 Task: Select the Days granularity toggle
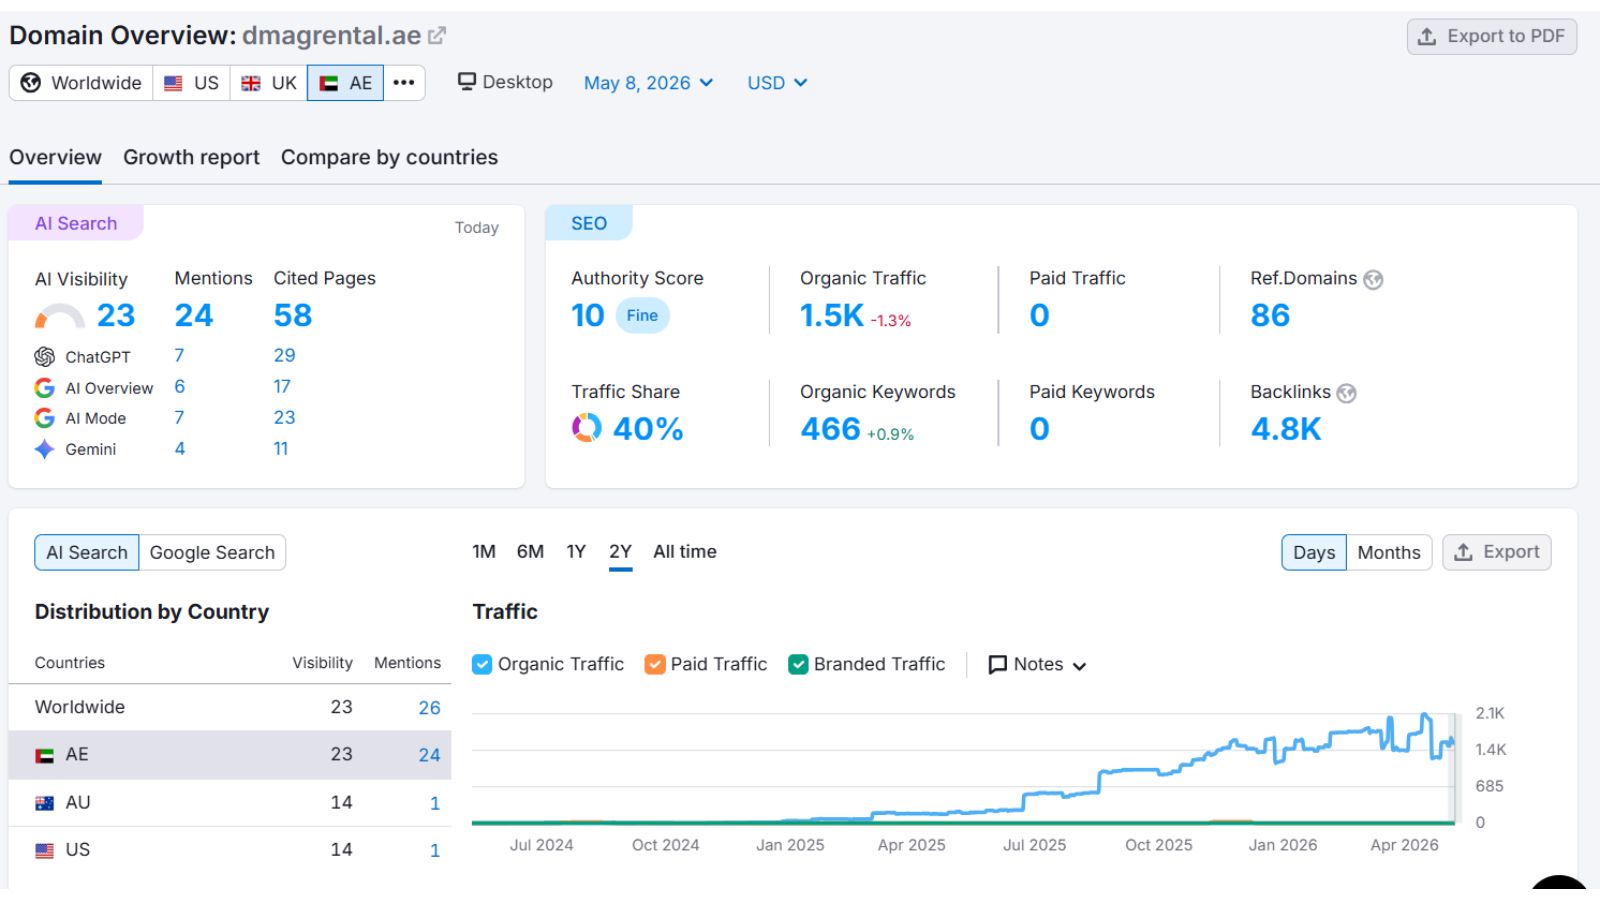point(1314,552)
